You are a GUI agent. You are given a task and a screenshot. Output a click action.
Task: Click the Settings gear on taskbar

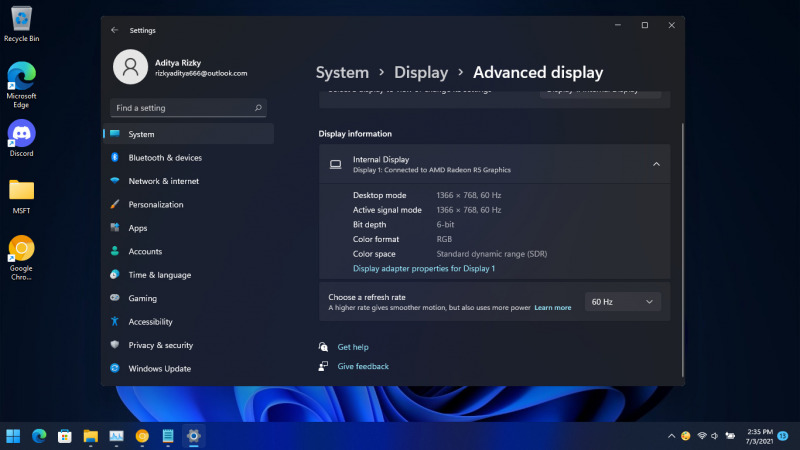click(x=193, y=436)
